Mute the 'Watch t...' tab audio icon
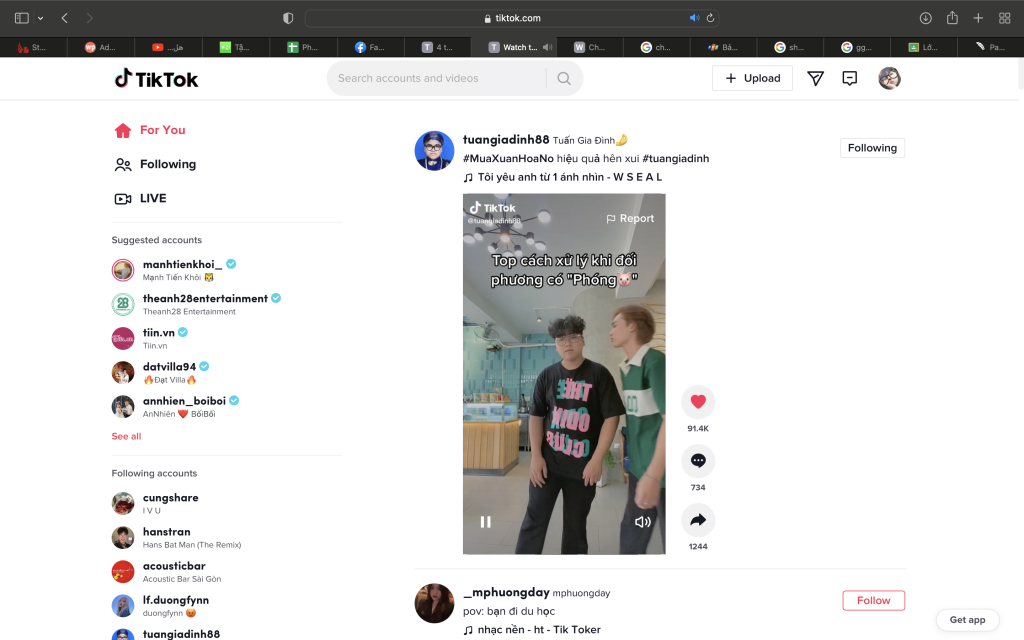The width and height of the screenshot is (1024, 640). pyautogui.click(x=547, y=47)
